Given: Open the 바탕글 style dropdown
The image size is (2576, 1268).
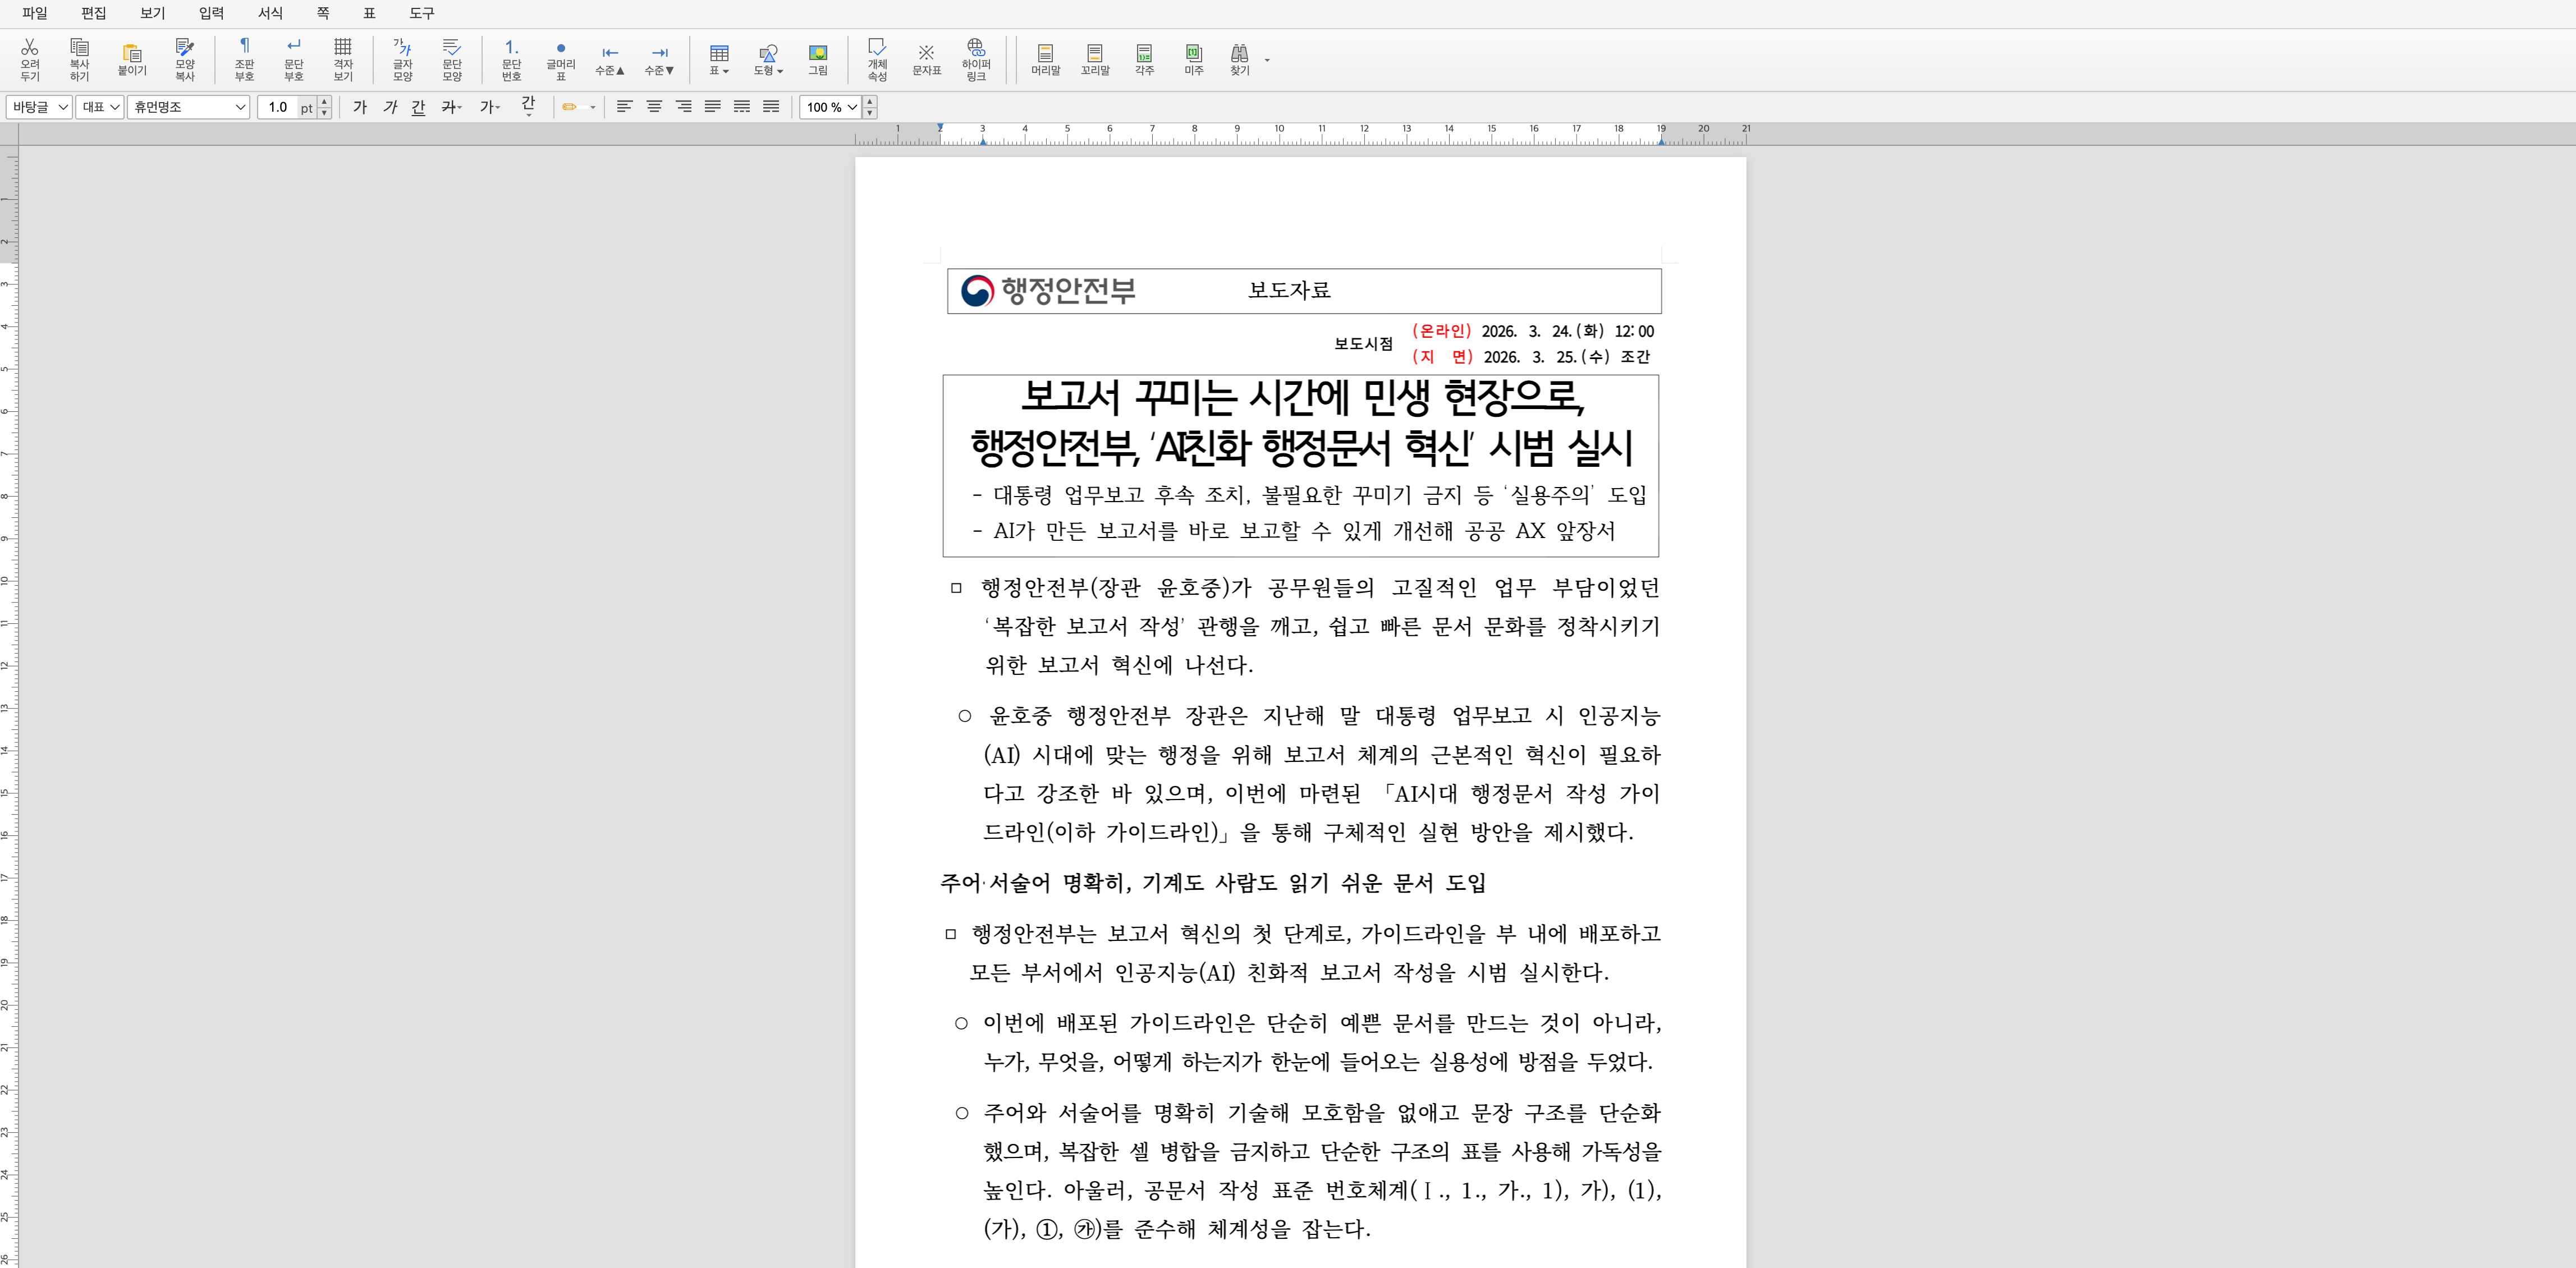Looking at the screenshot, I should pyautogui.click(x=39, y=107).
